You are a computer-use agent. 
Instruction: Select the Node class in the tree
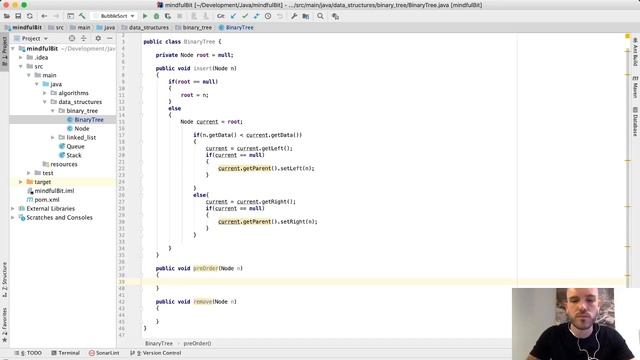click(x=78, y=129)
